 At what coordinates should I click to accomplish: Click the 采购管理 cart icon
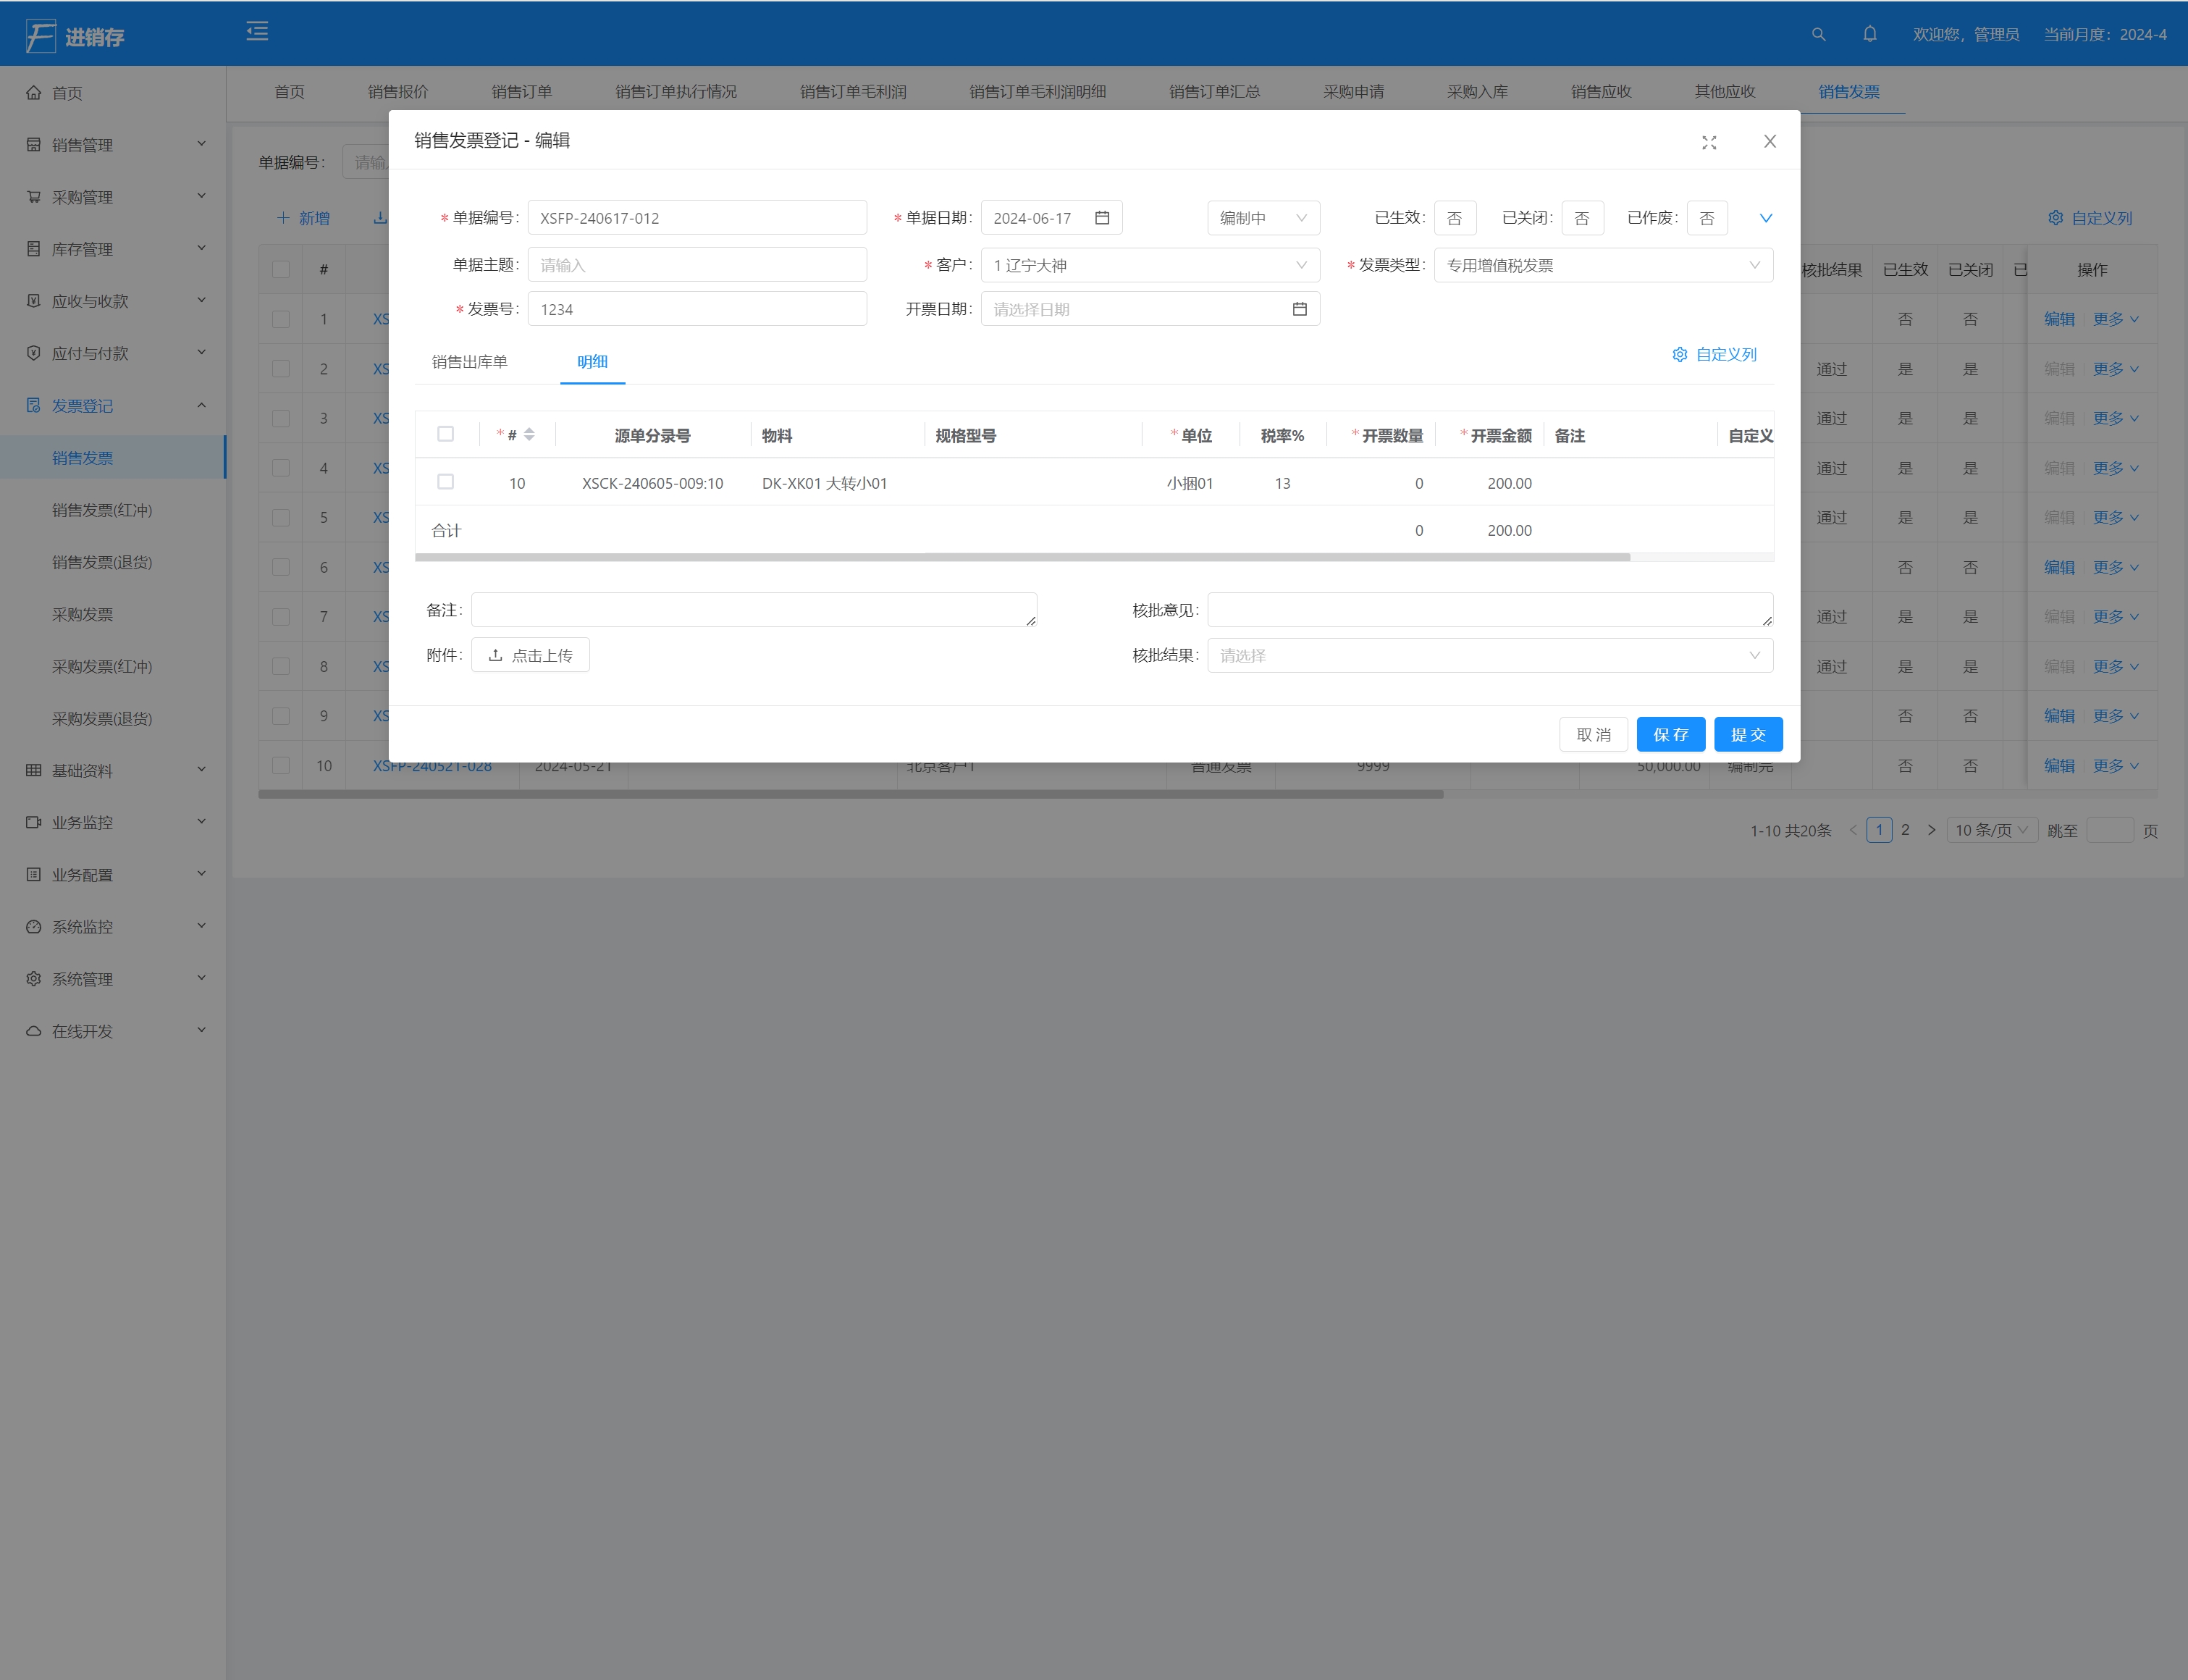tap(33, 196)
